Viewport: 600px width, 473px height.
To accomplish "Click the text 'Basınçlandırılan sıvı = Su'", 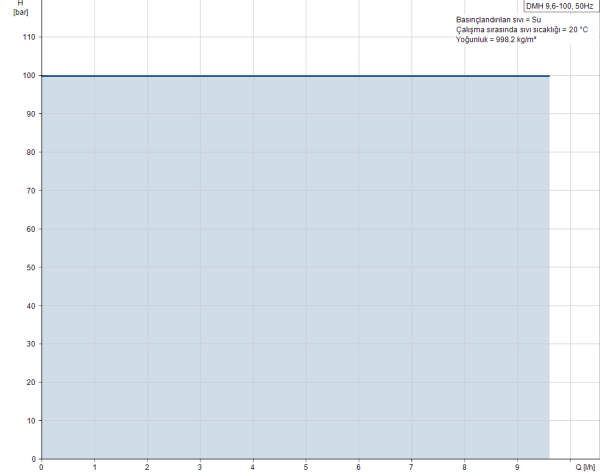I will (498, 20).
